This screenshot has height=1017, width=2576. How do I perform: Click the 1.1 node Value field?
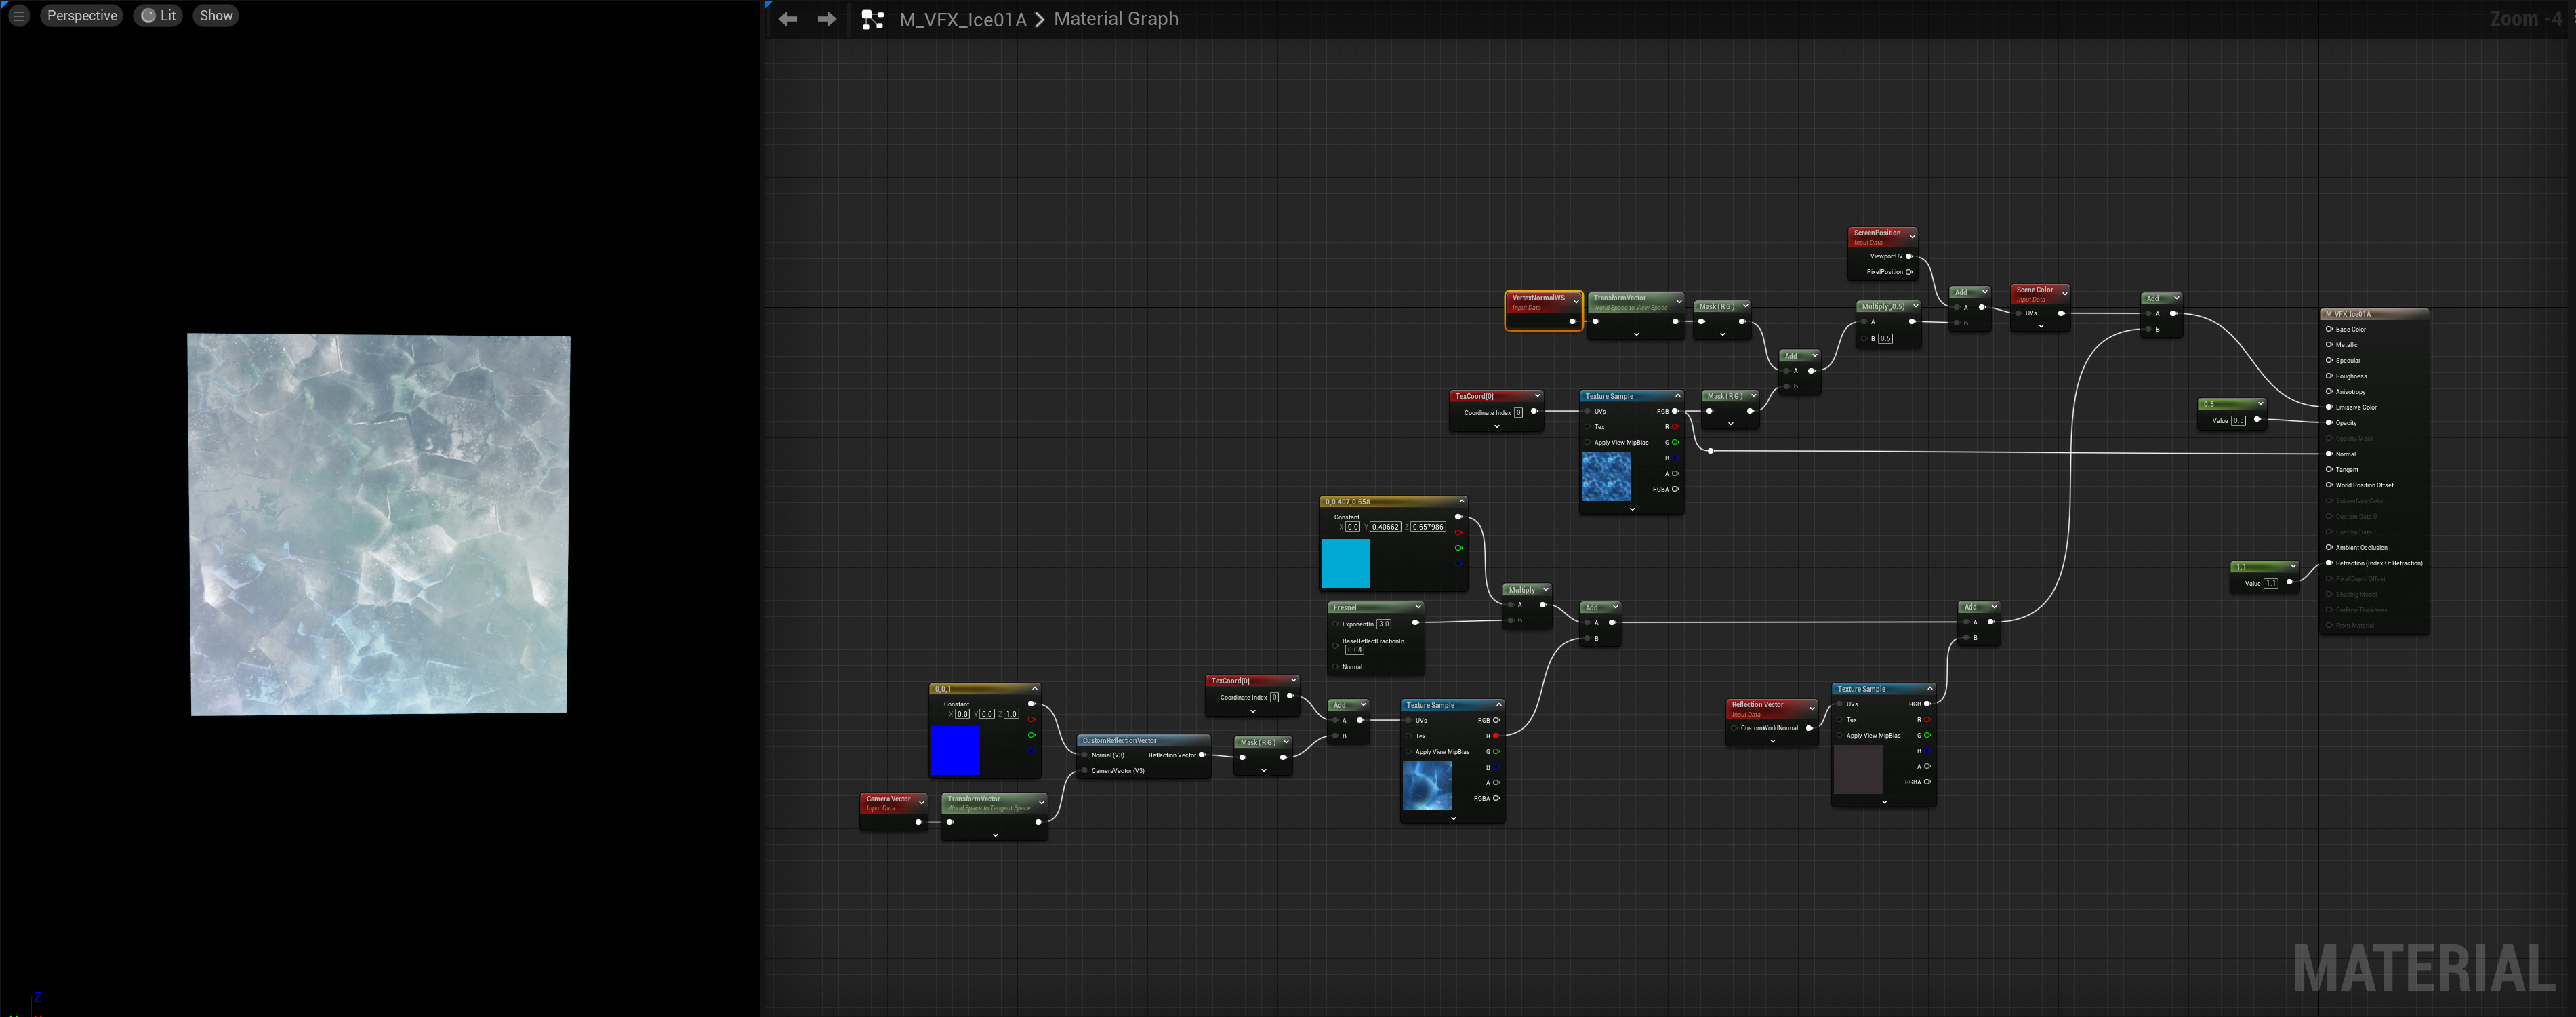click(2271, 583)
